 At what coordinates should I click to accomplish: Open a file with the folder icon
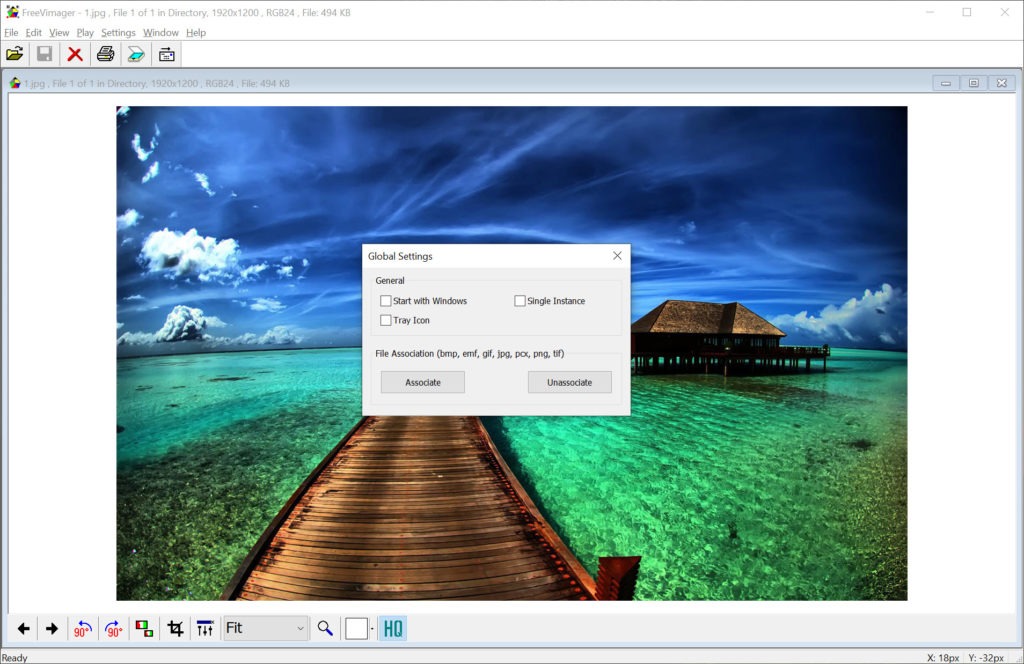[14, 54]
